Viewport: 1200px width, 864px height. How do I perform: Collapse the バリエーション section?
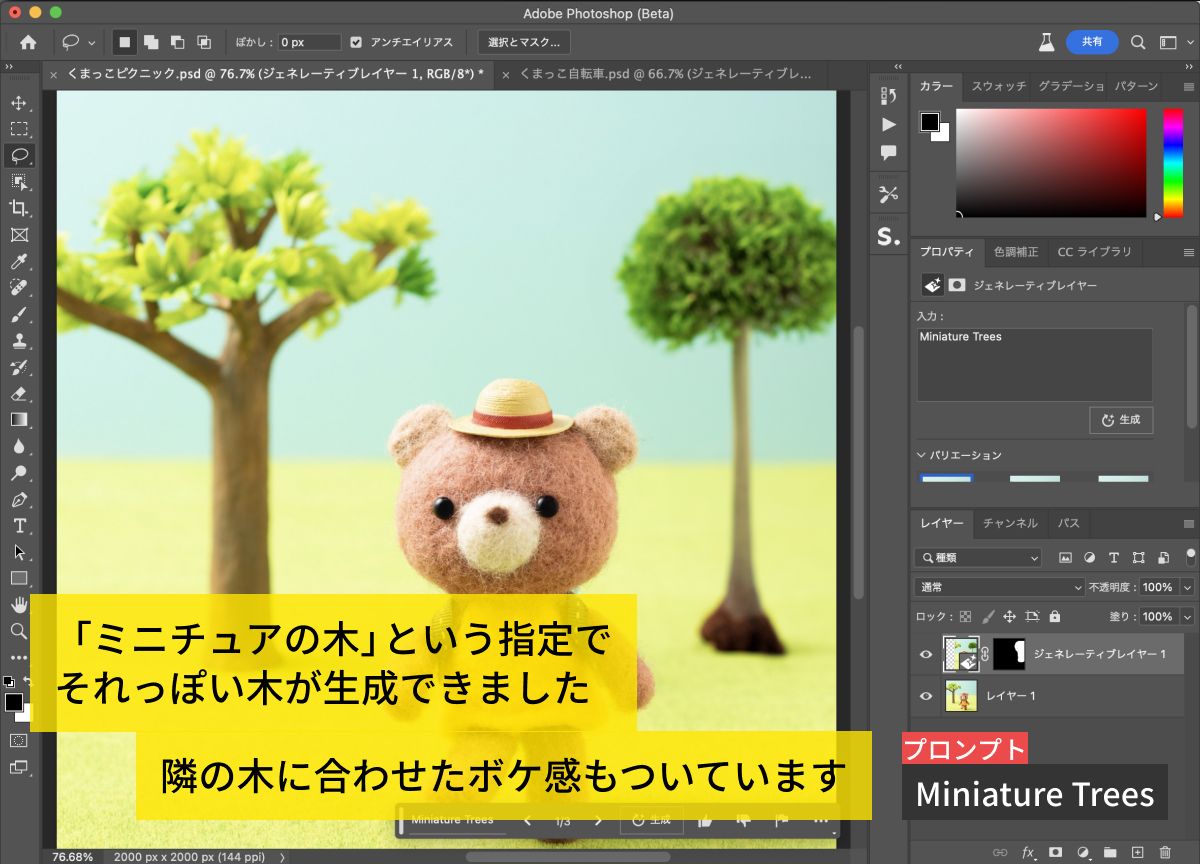(x=922, y=455)
